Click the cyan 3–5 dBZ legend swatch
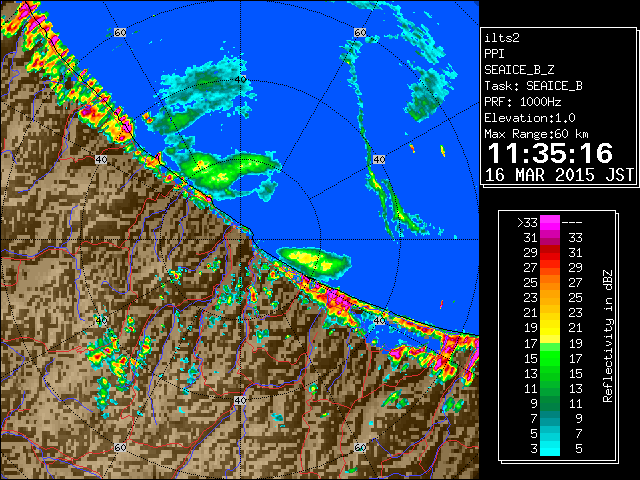The image size is (640, 480). [x=550, y=449]
